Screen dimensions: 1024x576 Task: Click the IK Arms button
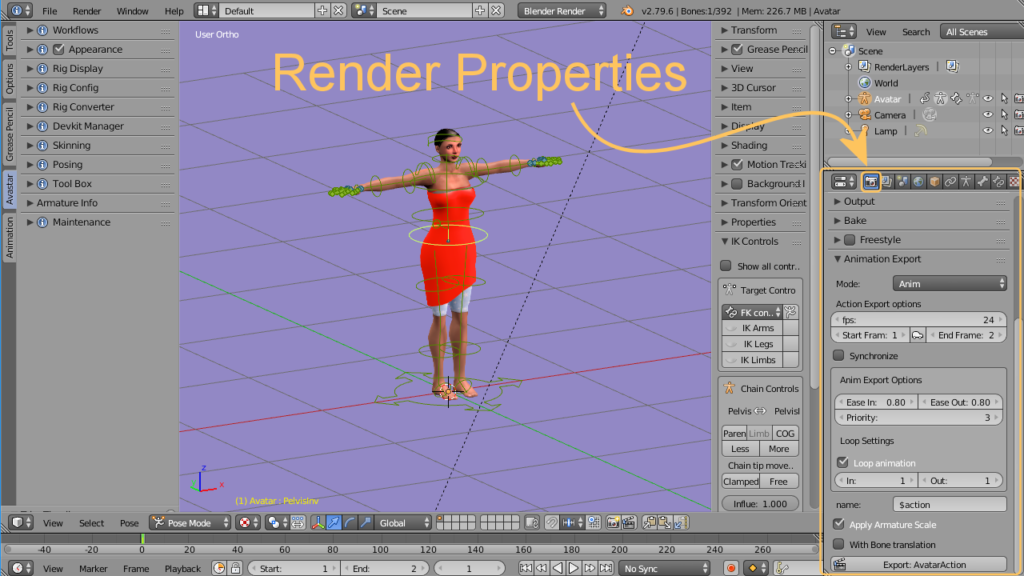(x=759, y=328)
